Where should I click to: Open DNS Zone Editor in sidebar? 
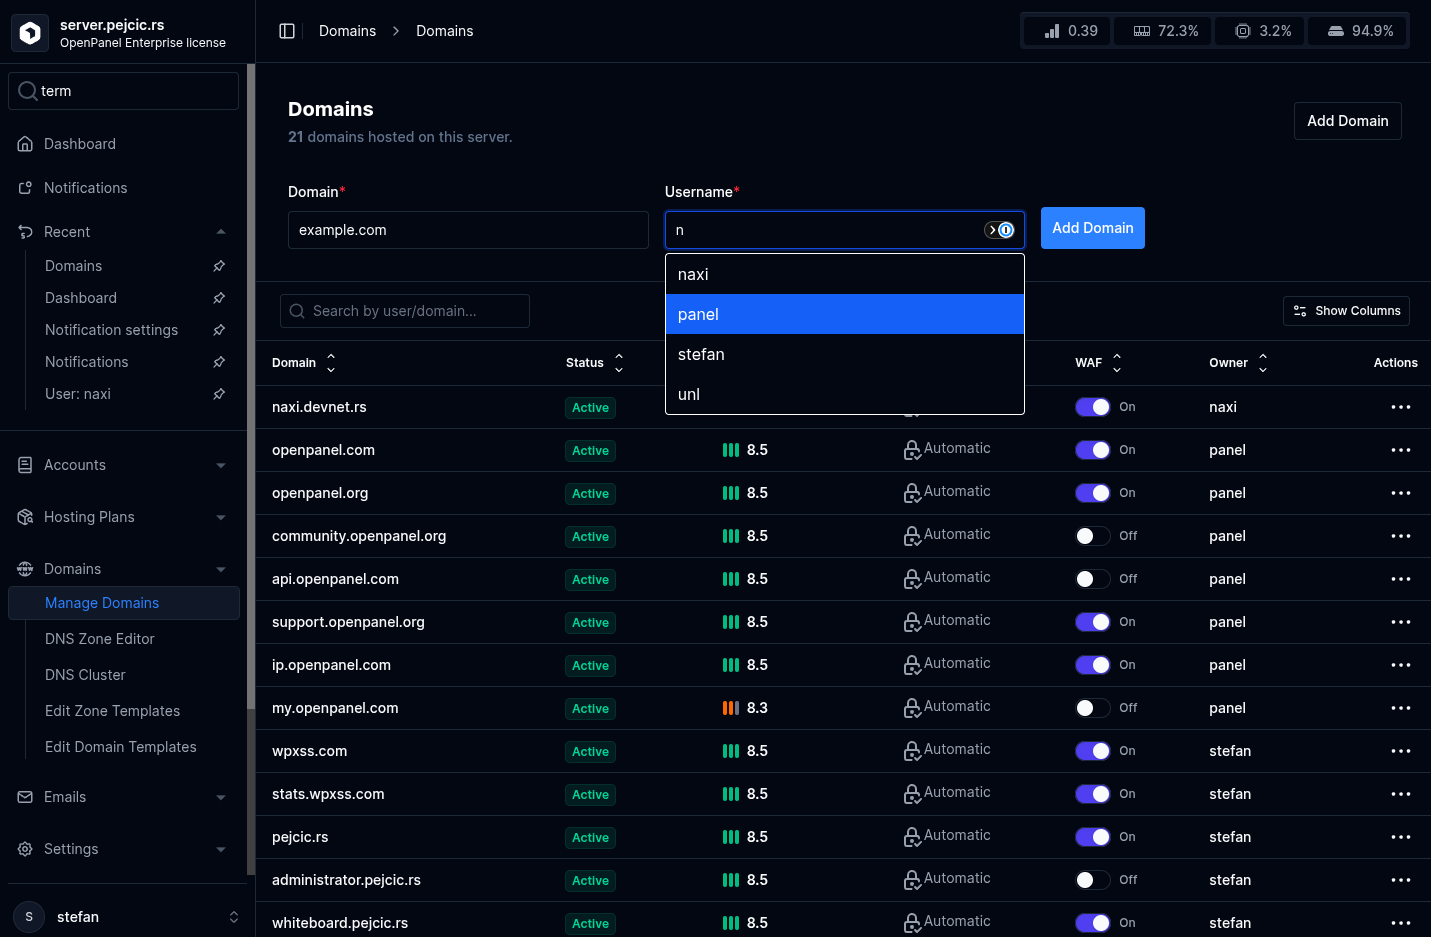(100, 639)
